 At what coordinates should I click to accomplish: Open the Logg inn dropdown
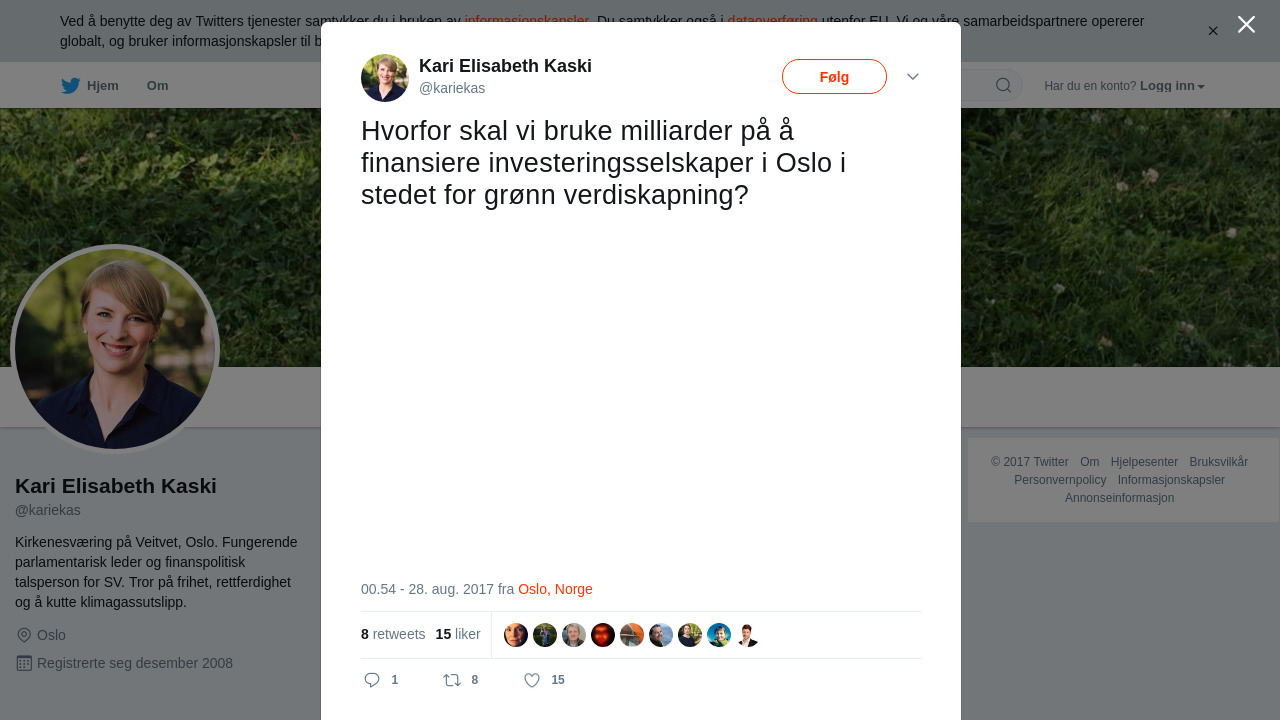pos(1172,86)
